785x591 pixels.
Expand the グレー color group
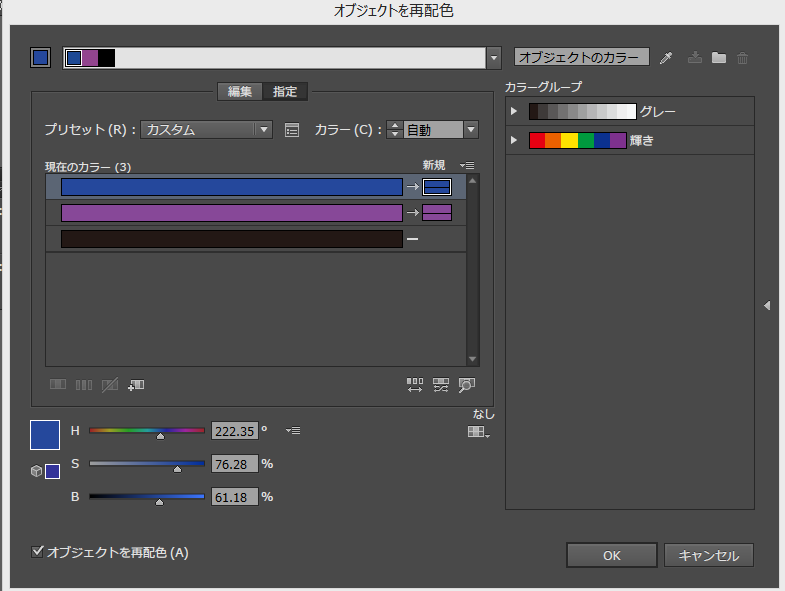pos(514,111)
